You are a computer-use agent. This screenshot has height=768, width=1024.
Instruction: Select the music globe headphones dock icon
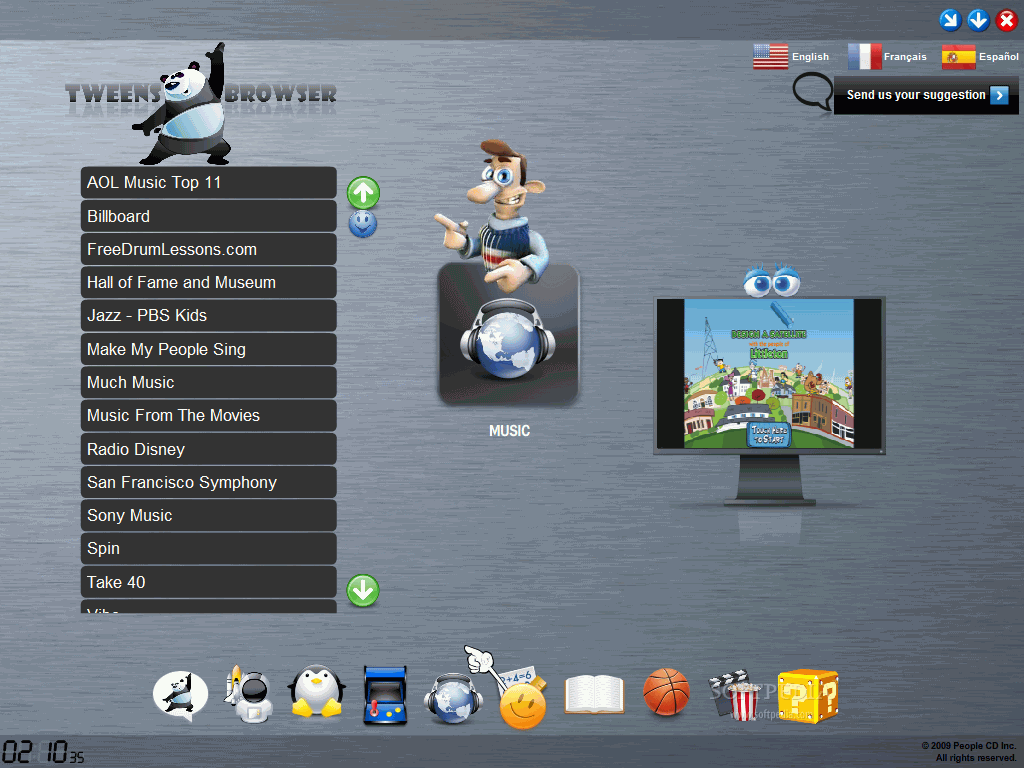(x=453, y=698)
